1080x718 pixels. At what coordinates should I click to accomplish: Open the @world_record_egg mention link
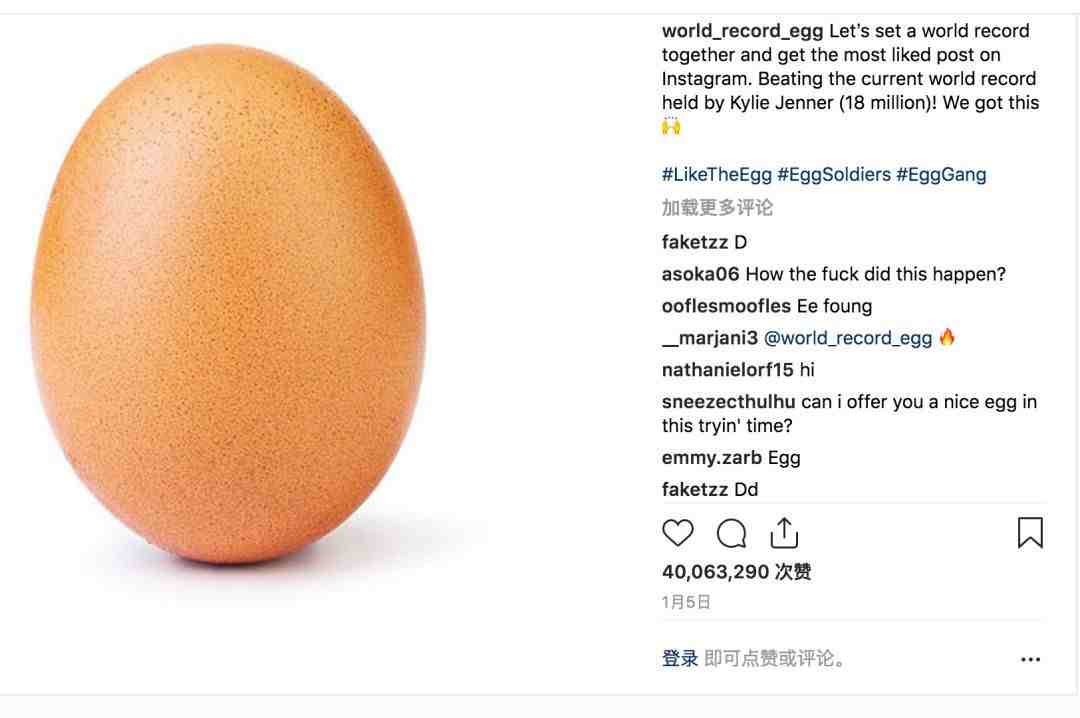click(x=848, y=338)
